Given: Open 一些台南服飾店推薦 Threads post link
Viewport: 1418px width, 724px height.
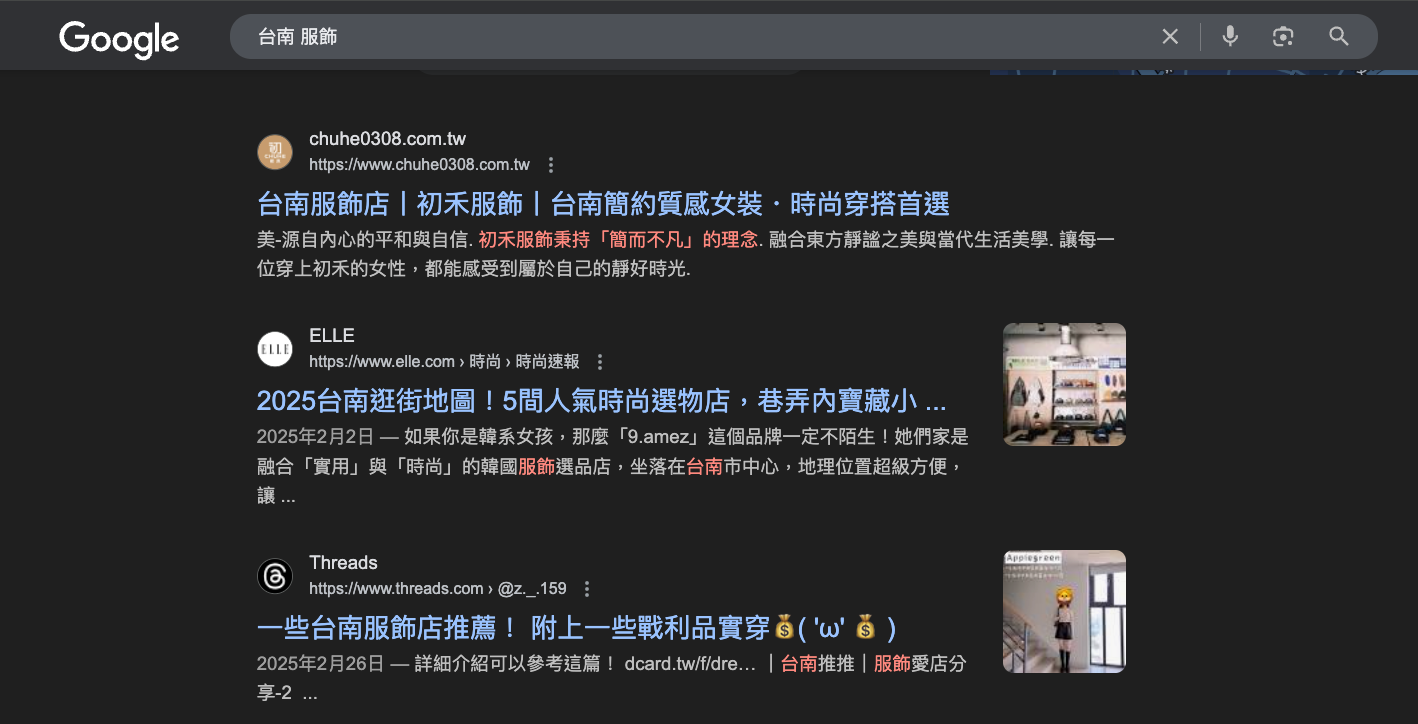Looking at the screenshot, I should [x=577, y=628].
